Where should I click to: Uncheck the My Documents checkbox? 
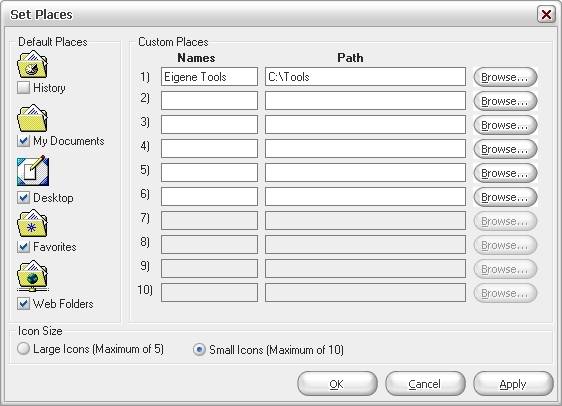coord(23,141)
